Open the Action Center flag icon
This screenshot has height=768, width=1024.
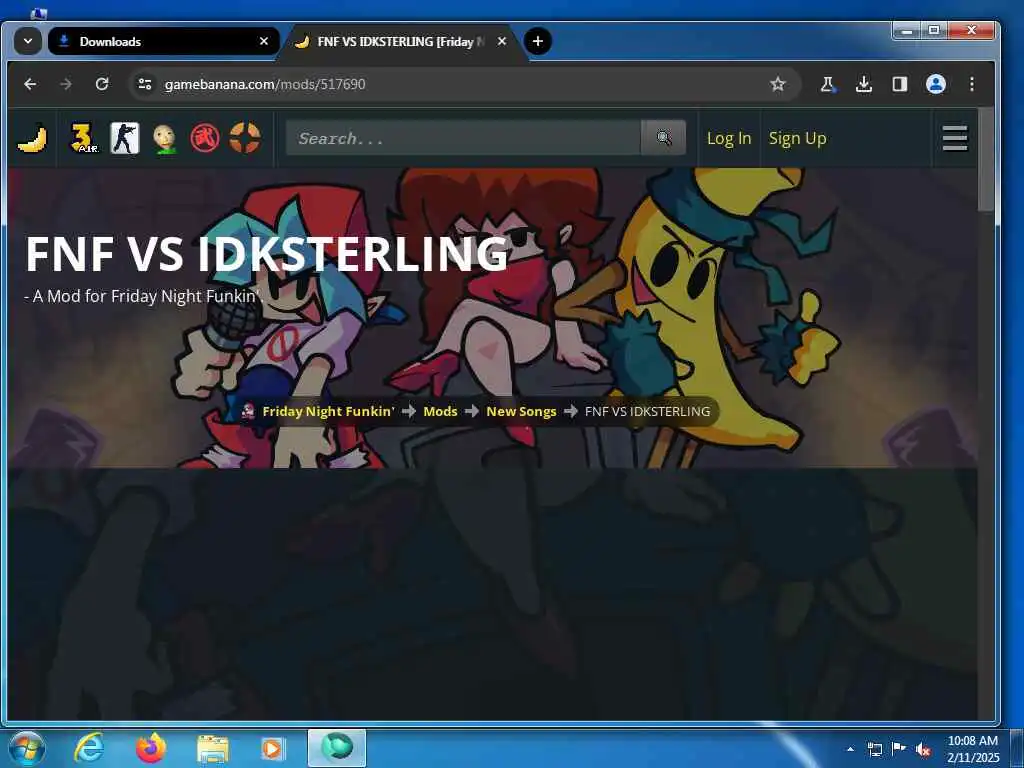click(x=899, y=748)
